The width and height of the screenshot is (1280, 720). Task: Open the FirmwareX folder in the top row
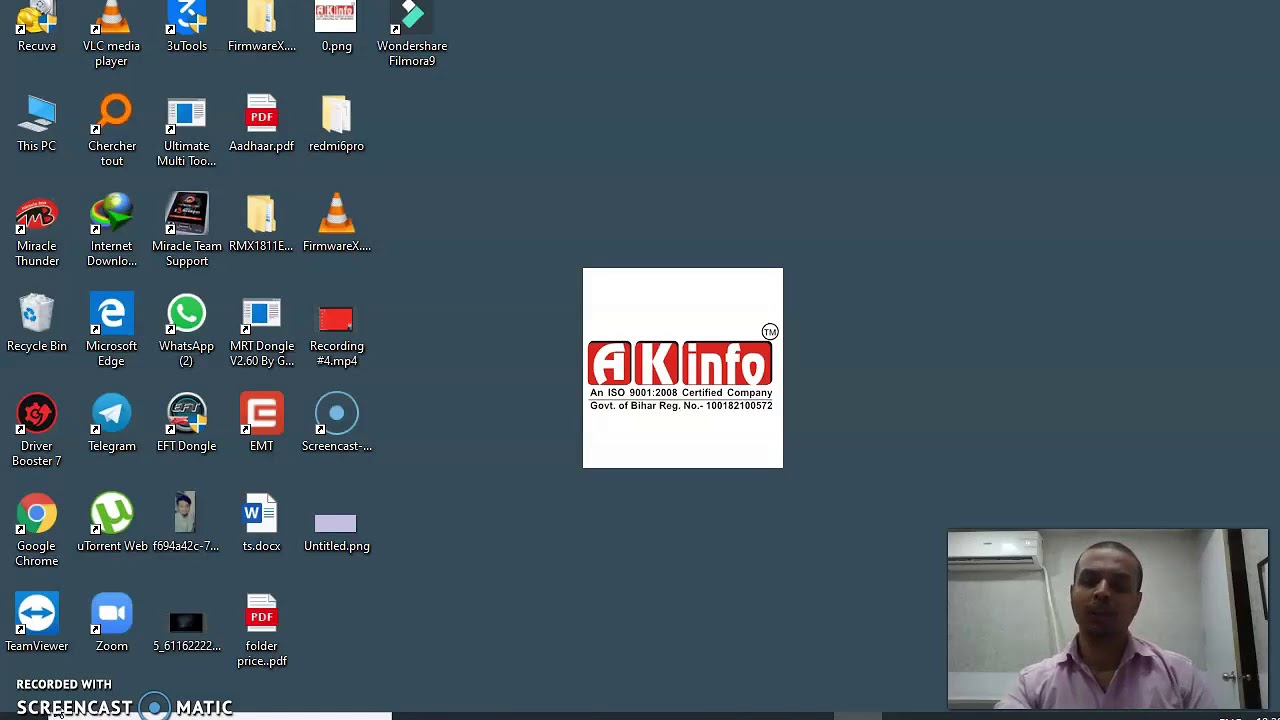(261, 27)
